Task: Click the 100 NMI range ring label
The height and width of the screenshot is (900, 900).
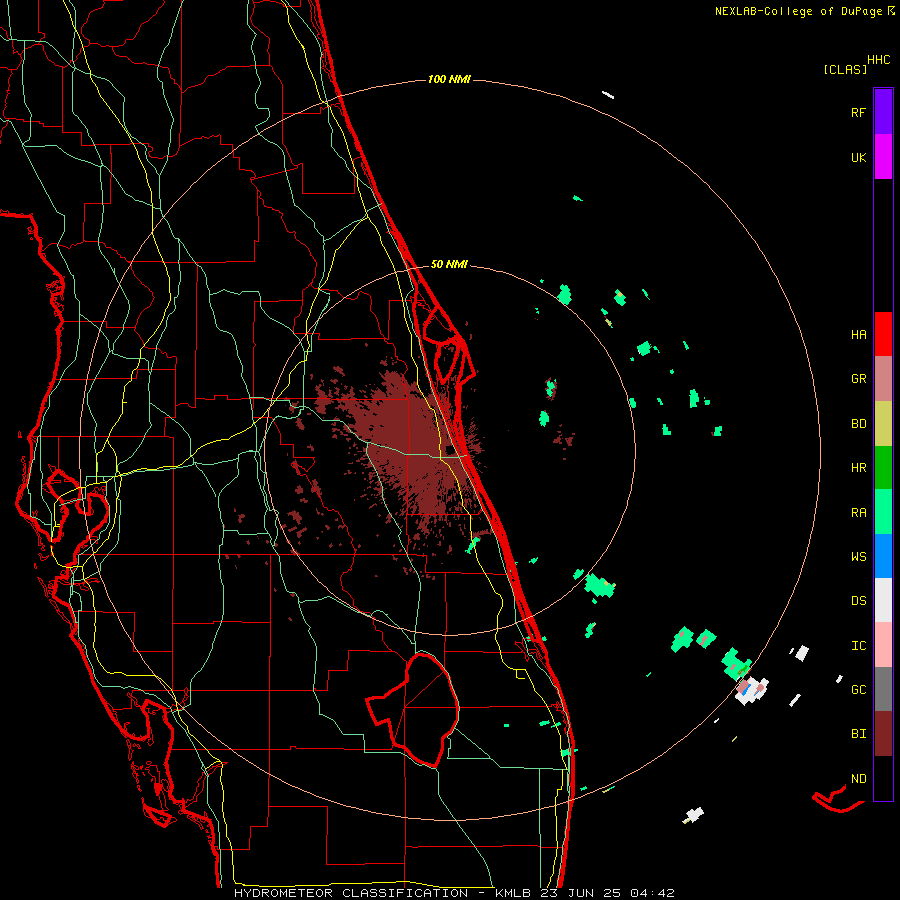Action: coord(449,79)
